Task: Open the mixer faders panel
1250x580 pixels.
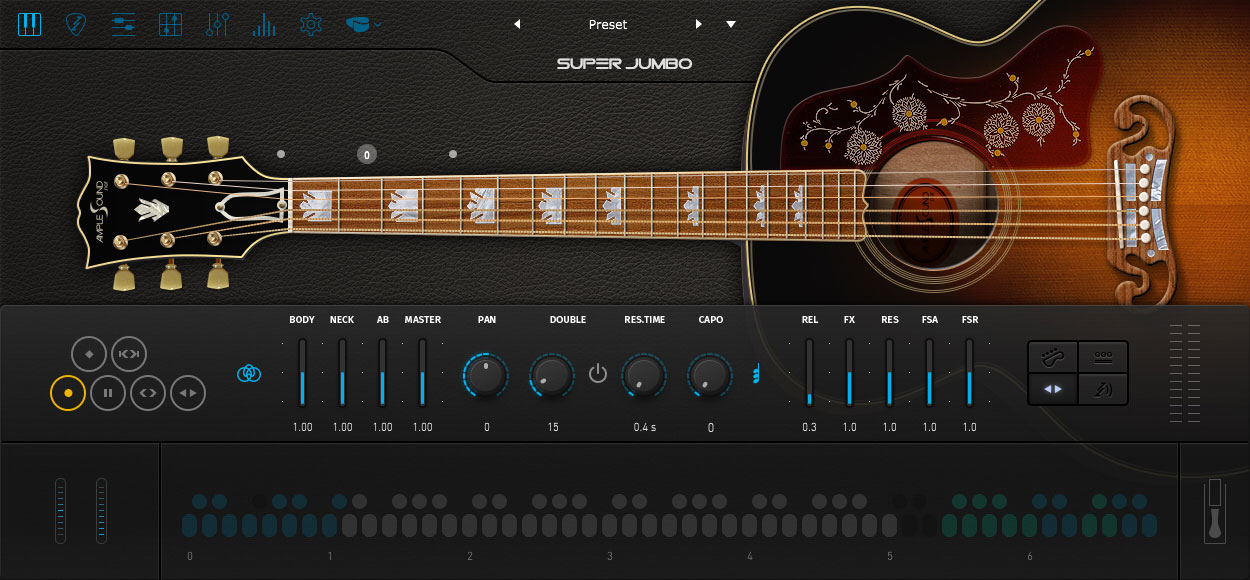Action: [217, 24]
